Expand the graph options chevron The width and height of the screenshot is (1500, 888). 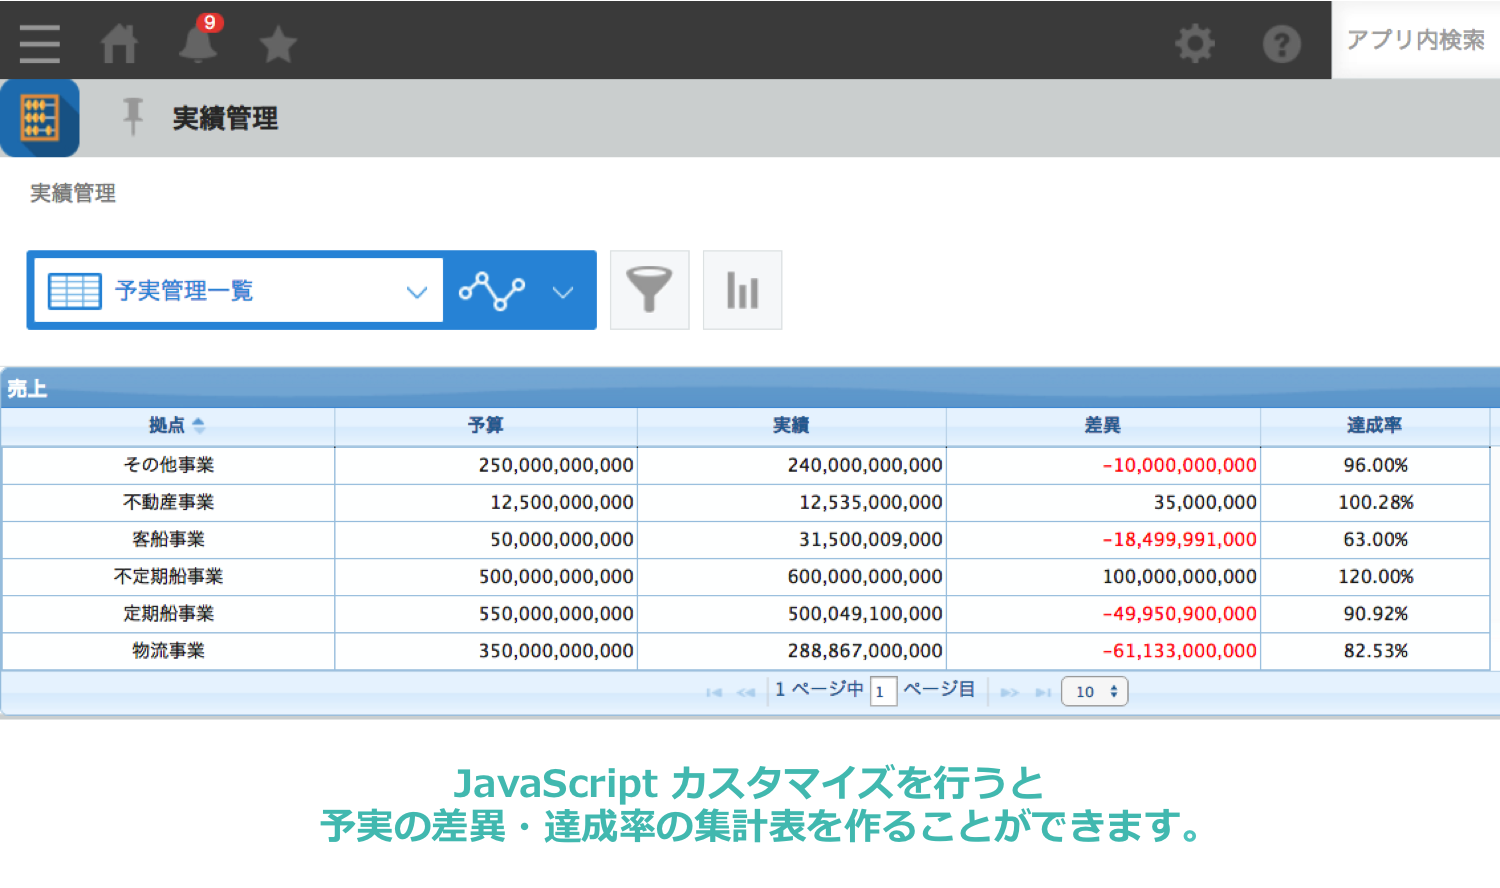563,292
